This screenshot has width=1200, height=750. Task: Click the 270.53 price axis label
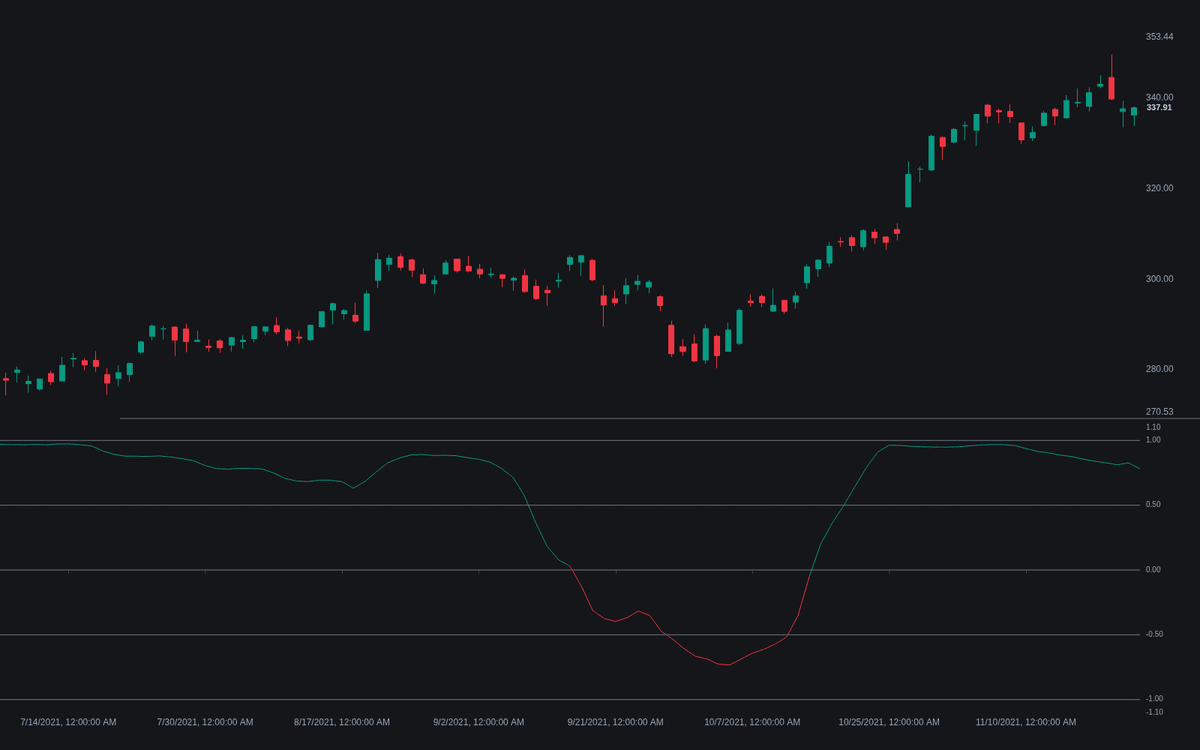pyautogui.click(x=1159, y=411)
